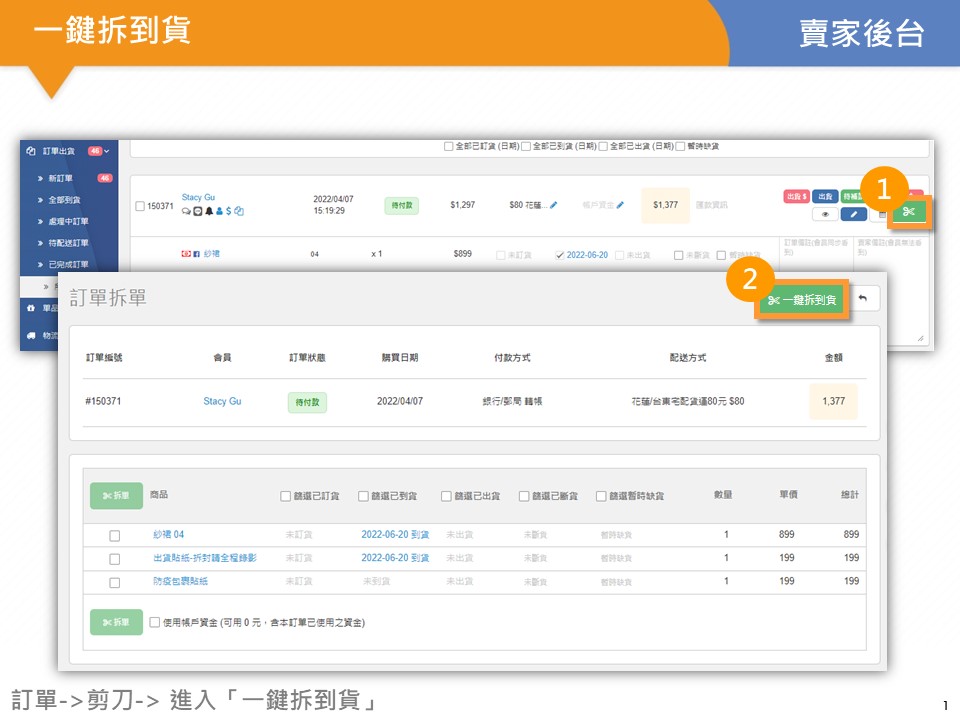Screen dimensions: 960x720
Task: Enable 使用帳戶資金 checkbox
Action: tap(154, 622)
